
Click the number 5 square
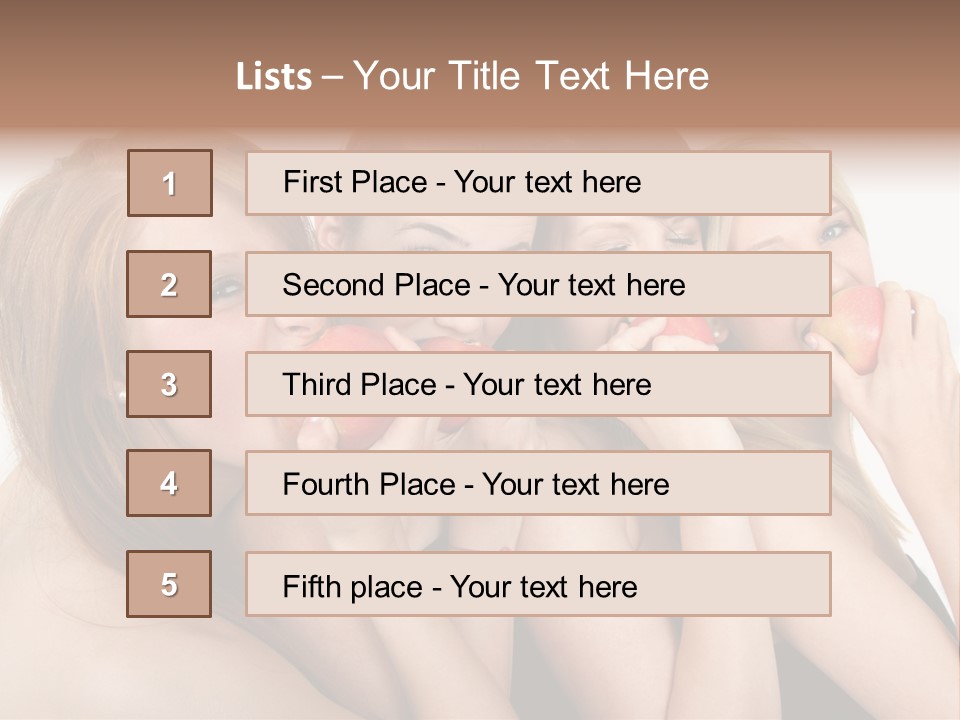click(x=170, y=584)
